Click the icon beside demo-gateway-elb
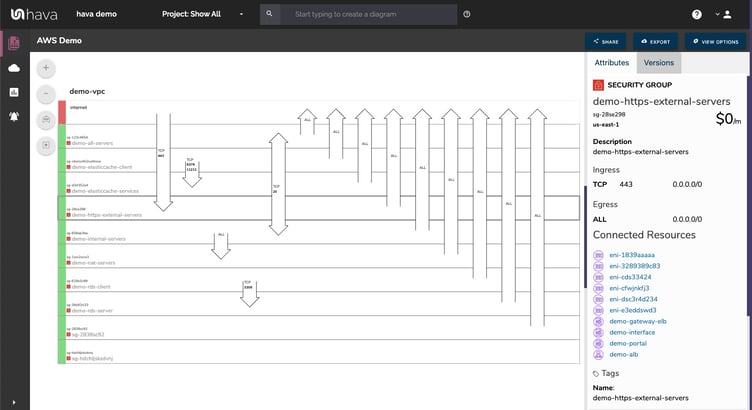The image size is (752, 410). click(598, 321)
